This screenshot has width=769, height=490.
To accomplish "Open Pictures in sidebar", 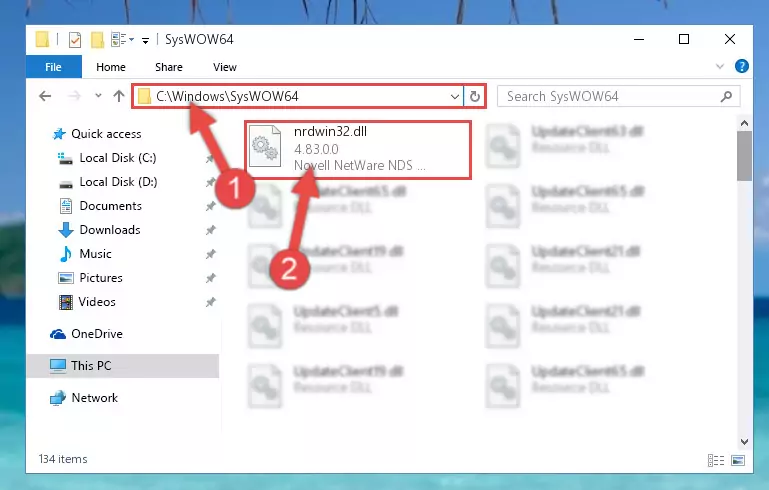I will click(x=101, y=278).
